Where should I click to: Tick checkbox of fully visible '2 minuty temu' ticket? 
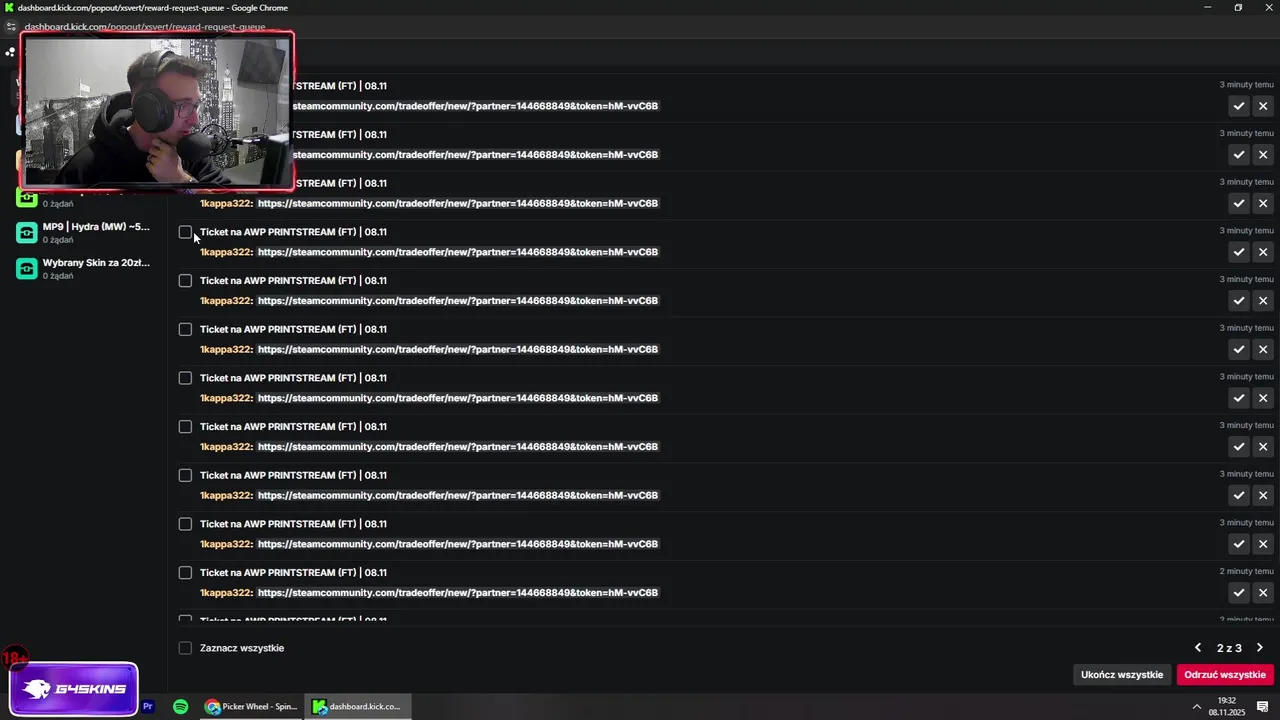[x=185, y=573]
